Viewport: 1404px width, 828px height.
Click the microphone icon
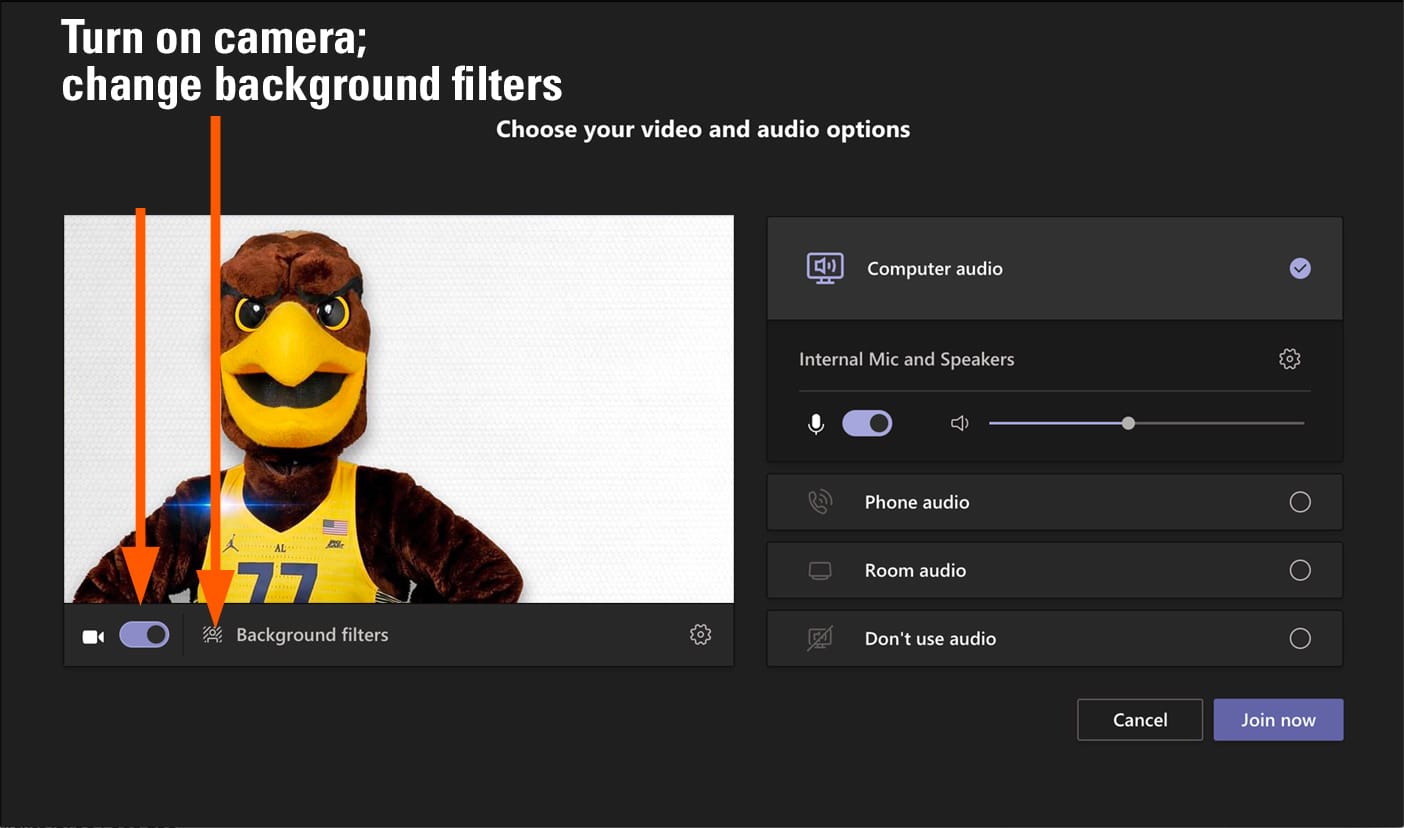pos(816,424)
